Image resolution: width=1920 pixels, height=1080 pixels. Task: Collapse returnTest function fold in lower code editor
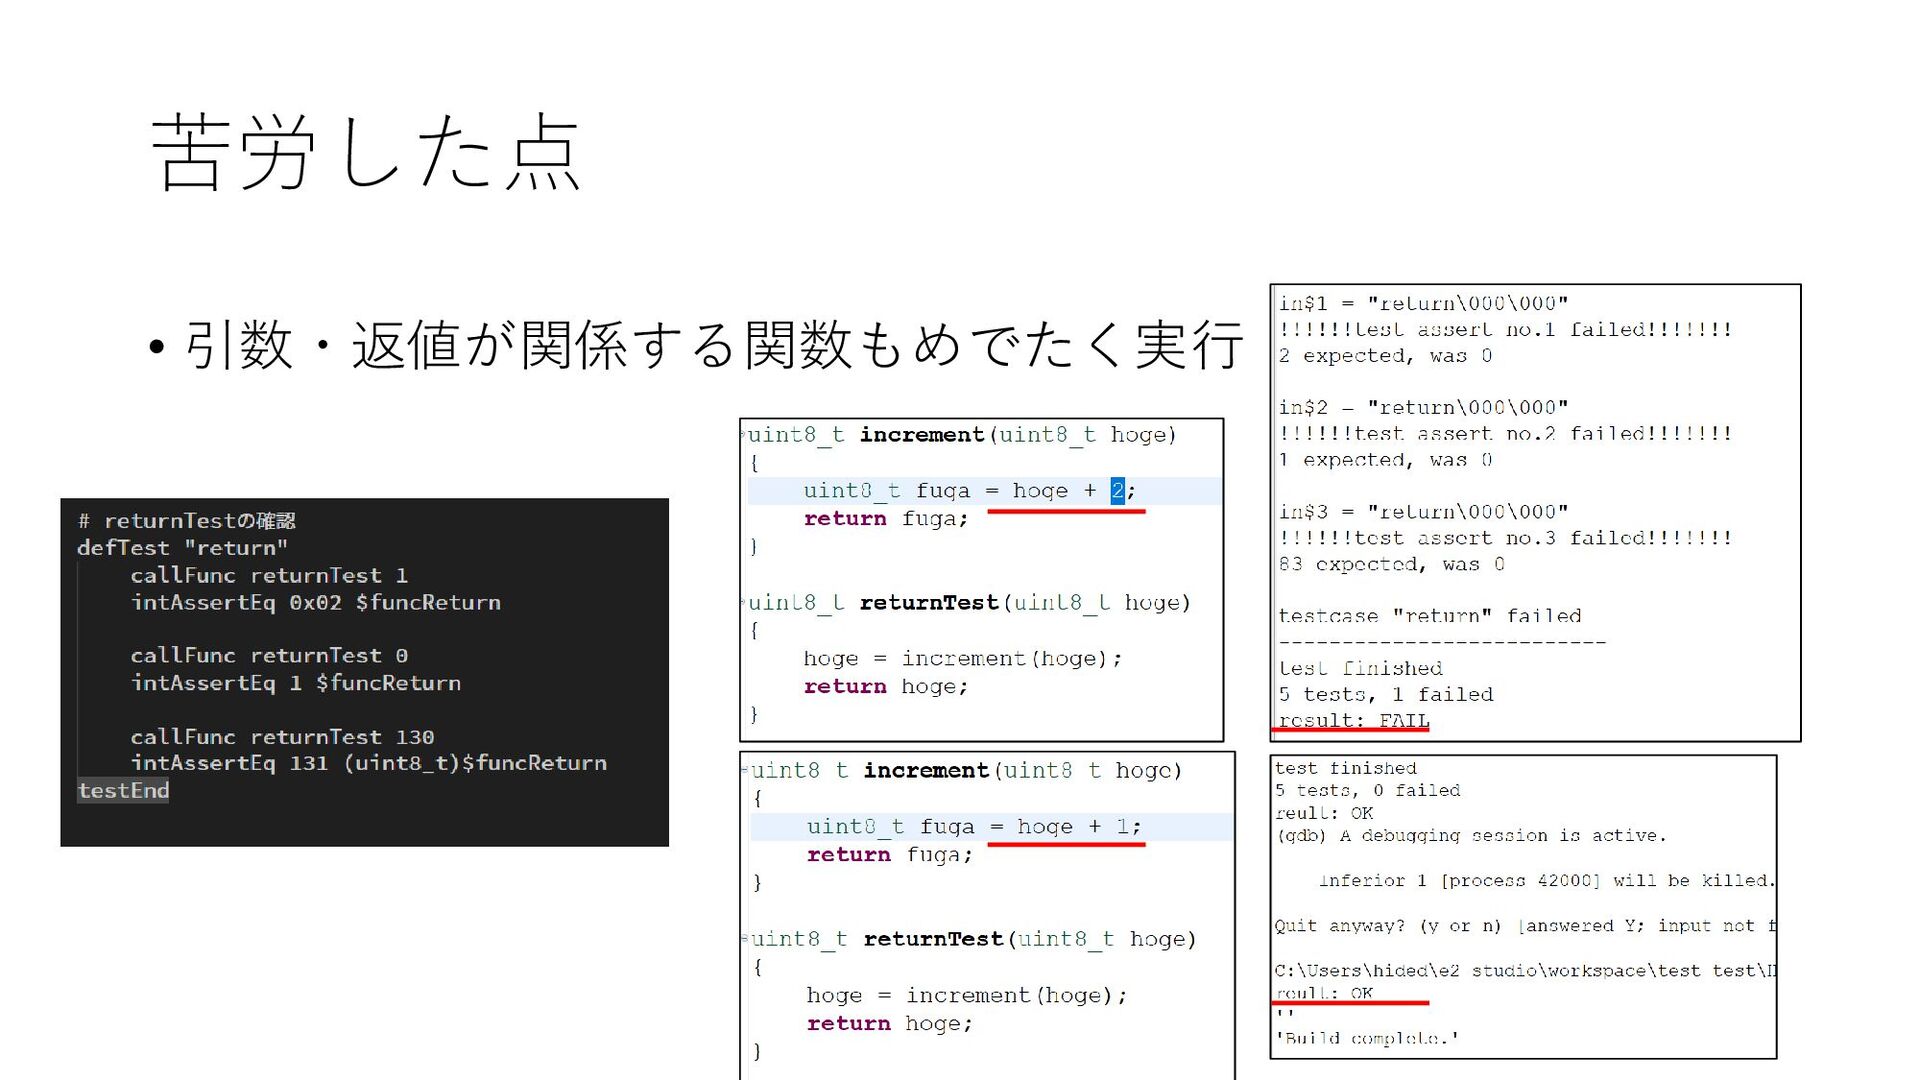[745, 939]
